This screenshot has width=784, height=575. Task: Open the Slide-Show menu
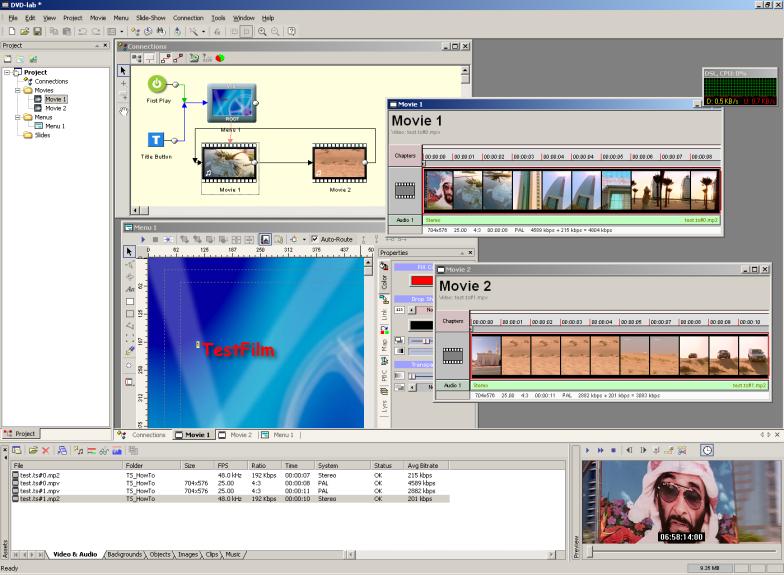click(151, 18)
